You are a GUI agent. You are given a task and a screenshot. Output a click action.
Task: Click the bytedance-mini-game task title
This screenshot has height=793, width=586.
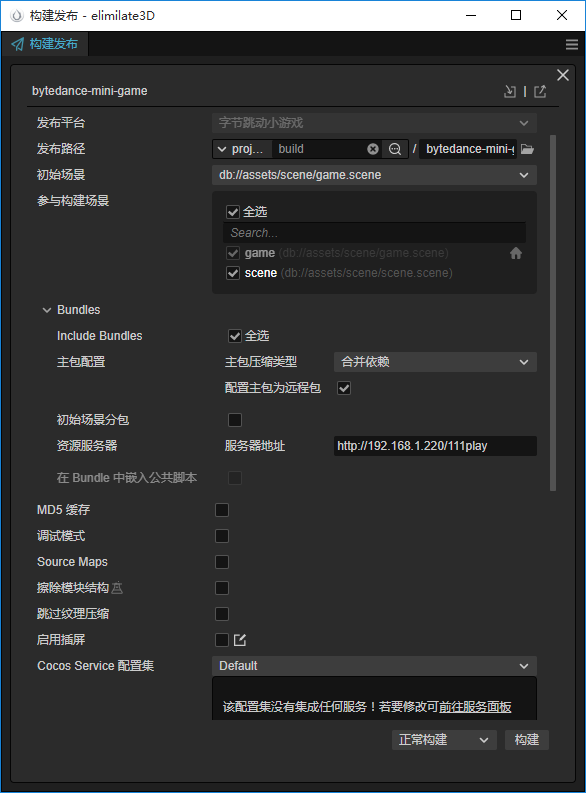click(89, 91)
